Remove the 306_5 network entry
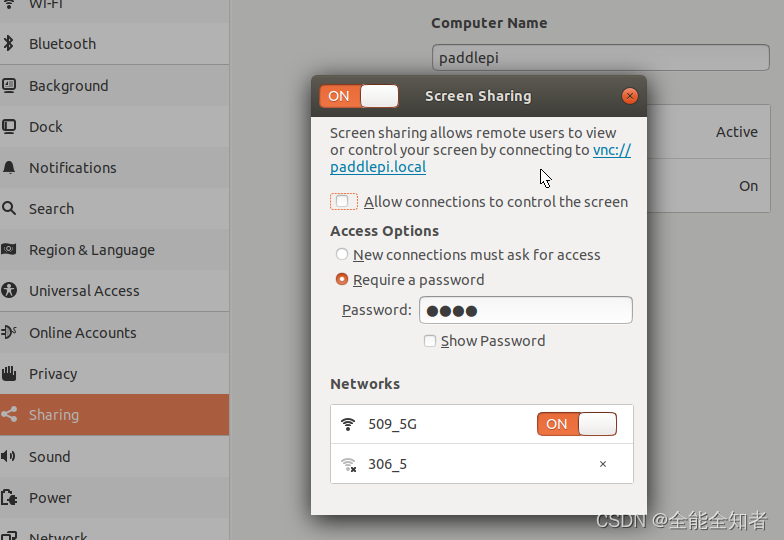784x540 pixels. [603, 464]
